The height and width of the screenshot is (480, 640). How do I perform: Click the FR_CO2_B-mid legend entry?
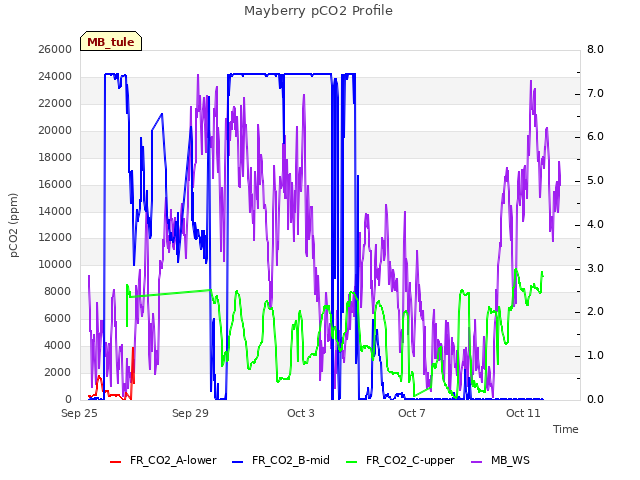click(281, 460)
